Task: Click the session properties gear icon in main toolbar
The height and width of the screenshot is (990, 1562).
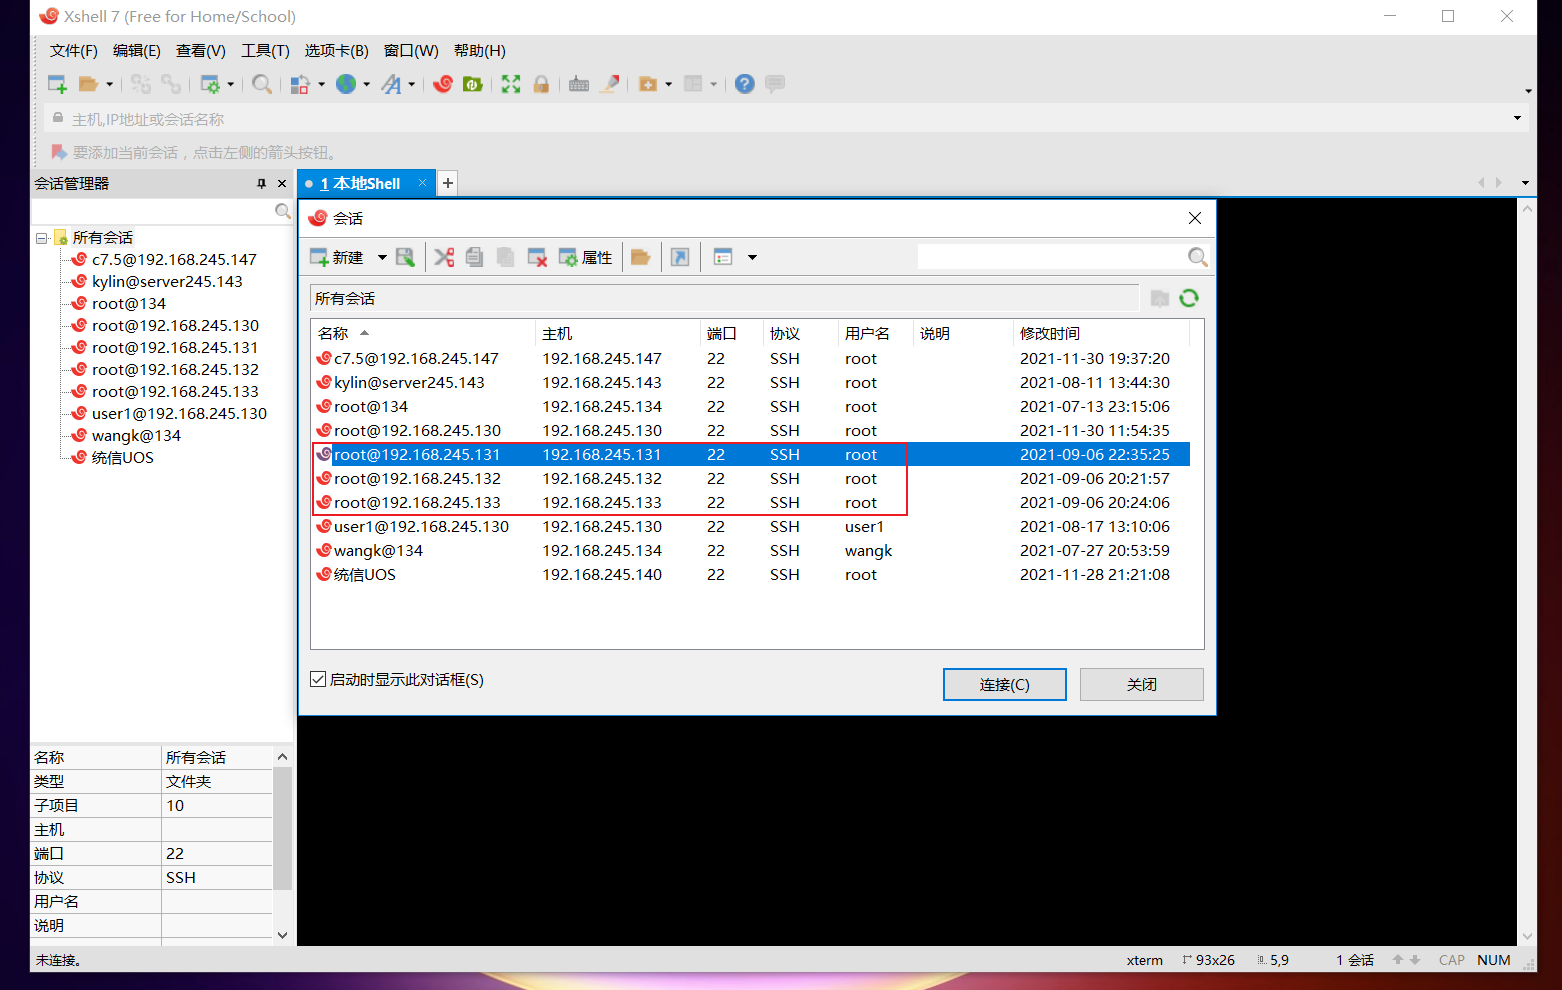Action: tap(210, 84)
